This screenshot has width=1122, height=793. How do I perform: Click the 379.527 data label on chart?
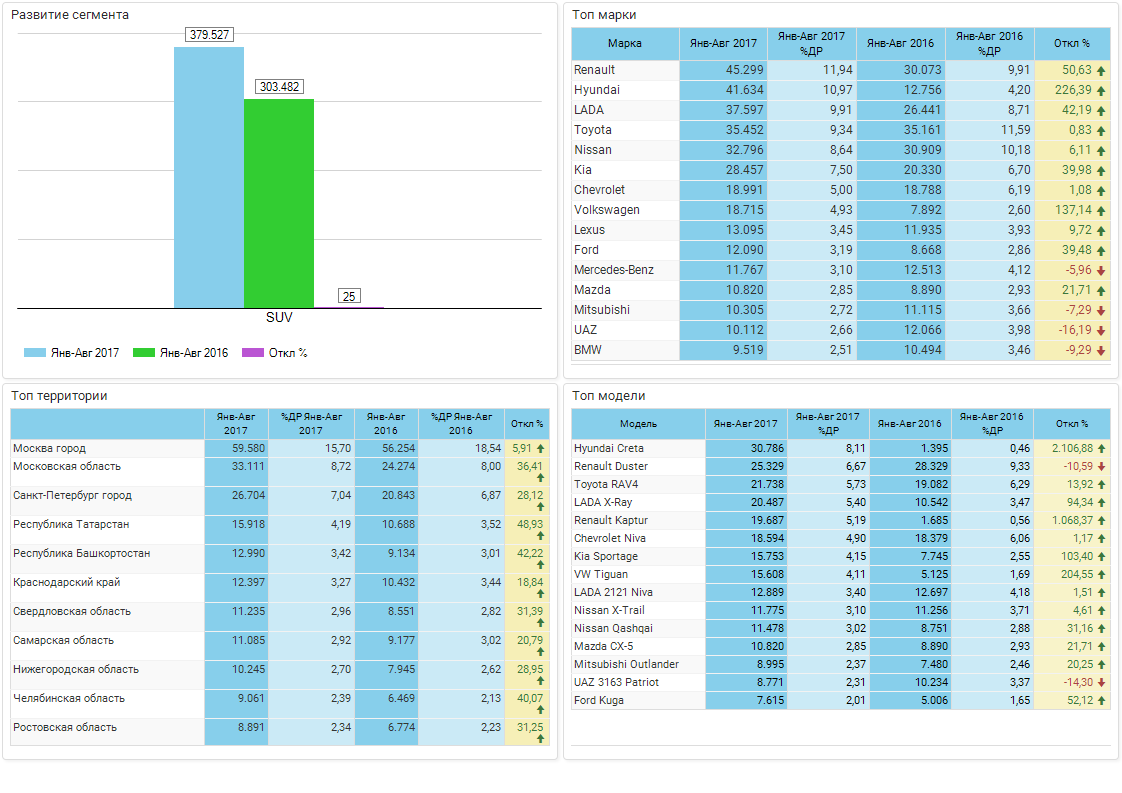tap(210, 34)
